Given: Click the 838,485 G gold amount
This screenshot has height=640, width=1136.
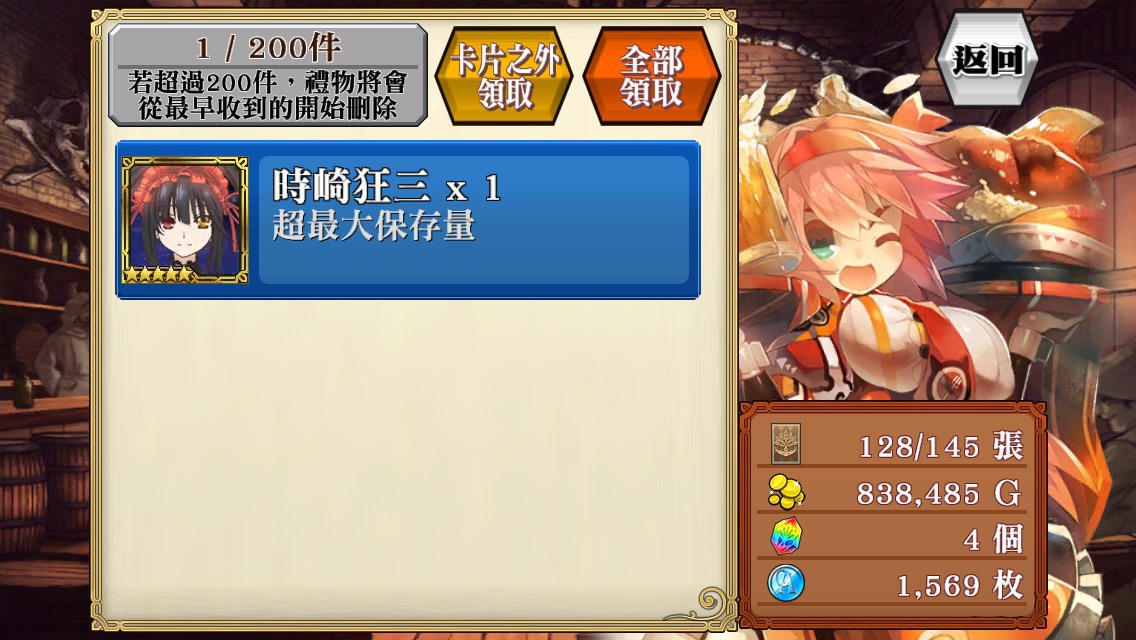Looking at the screenshot, I should pos(939,493).
